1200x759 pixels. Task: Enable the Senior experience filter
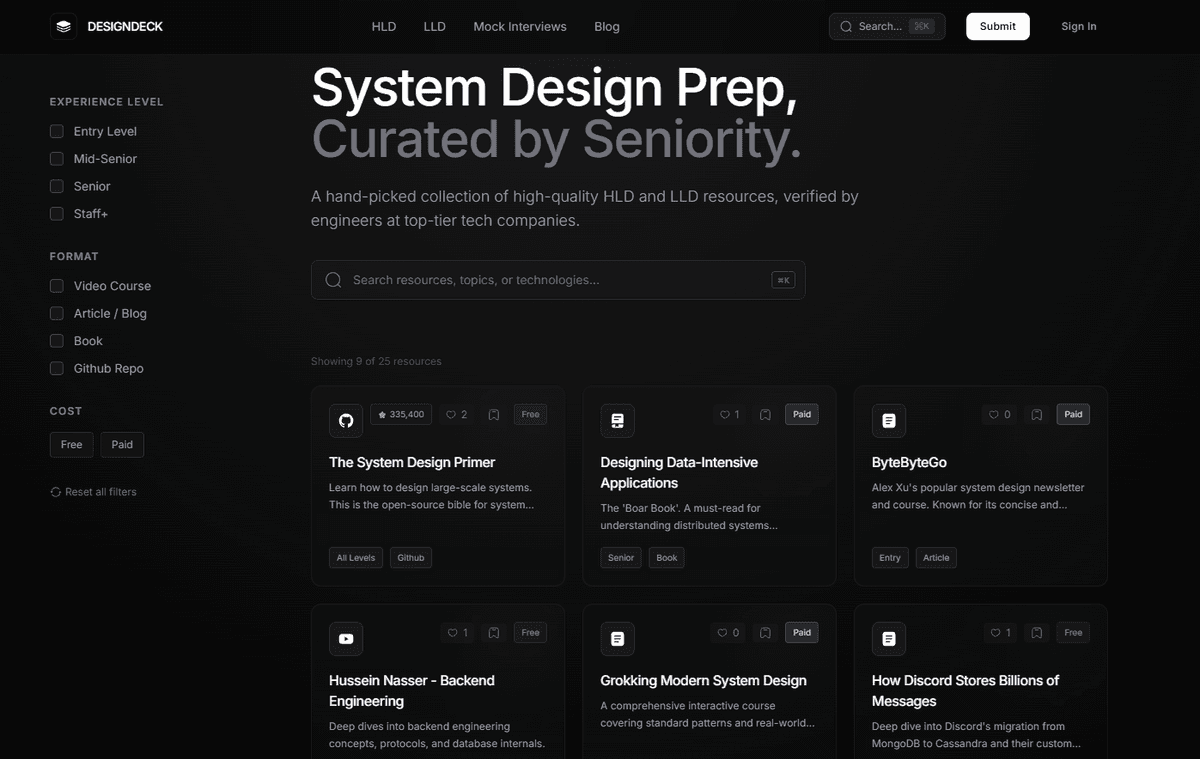tap(57, 186)
